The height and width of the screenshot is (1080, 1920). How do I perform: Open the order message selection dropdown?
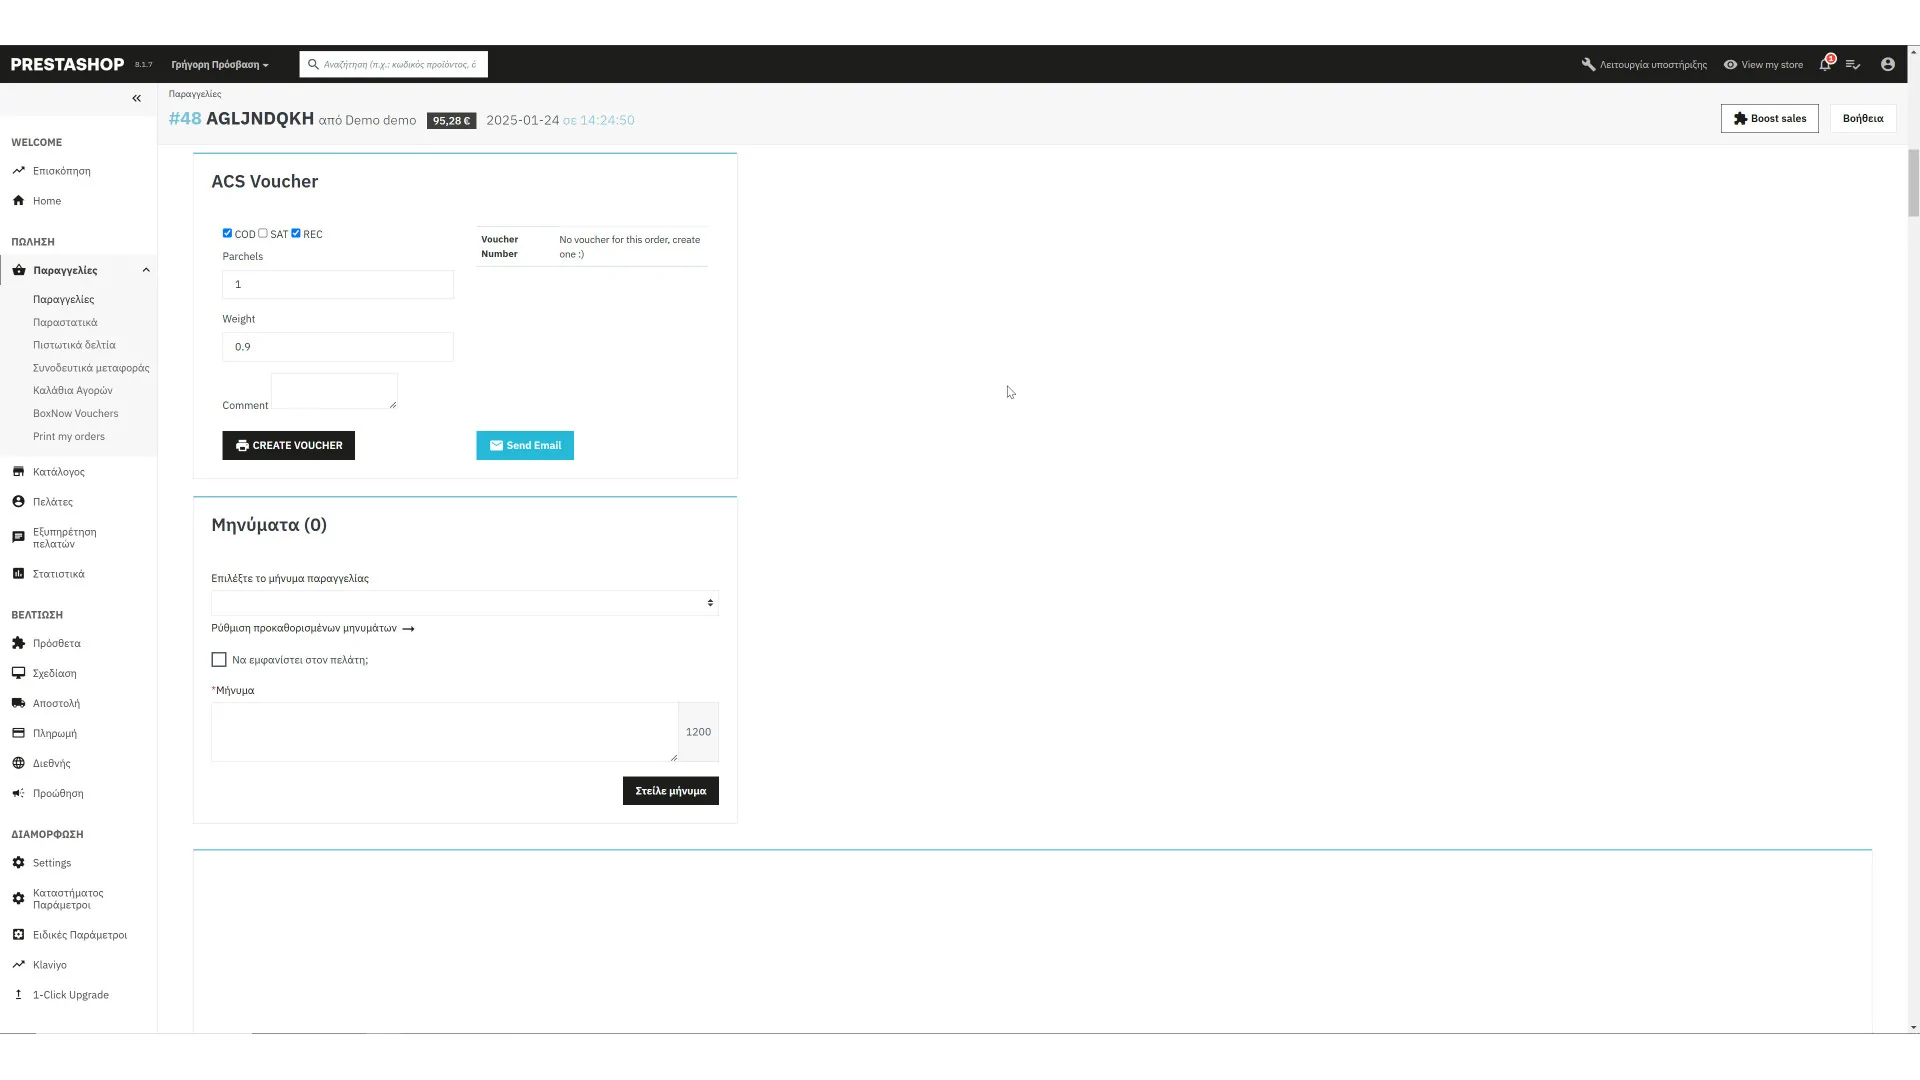(464, 603)
